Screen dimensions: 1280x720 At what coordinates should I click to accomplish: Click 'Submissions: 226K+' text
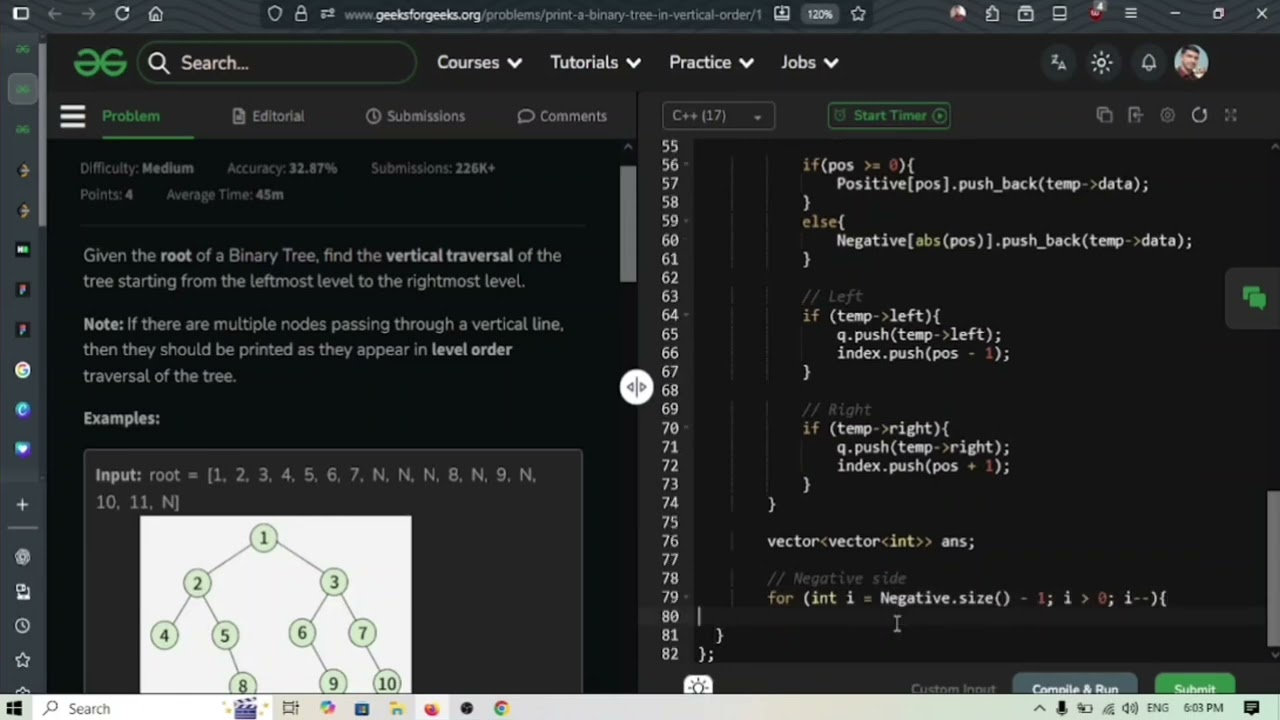[433, 168]
